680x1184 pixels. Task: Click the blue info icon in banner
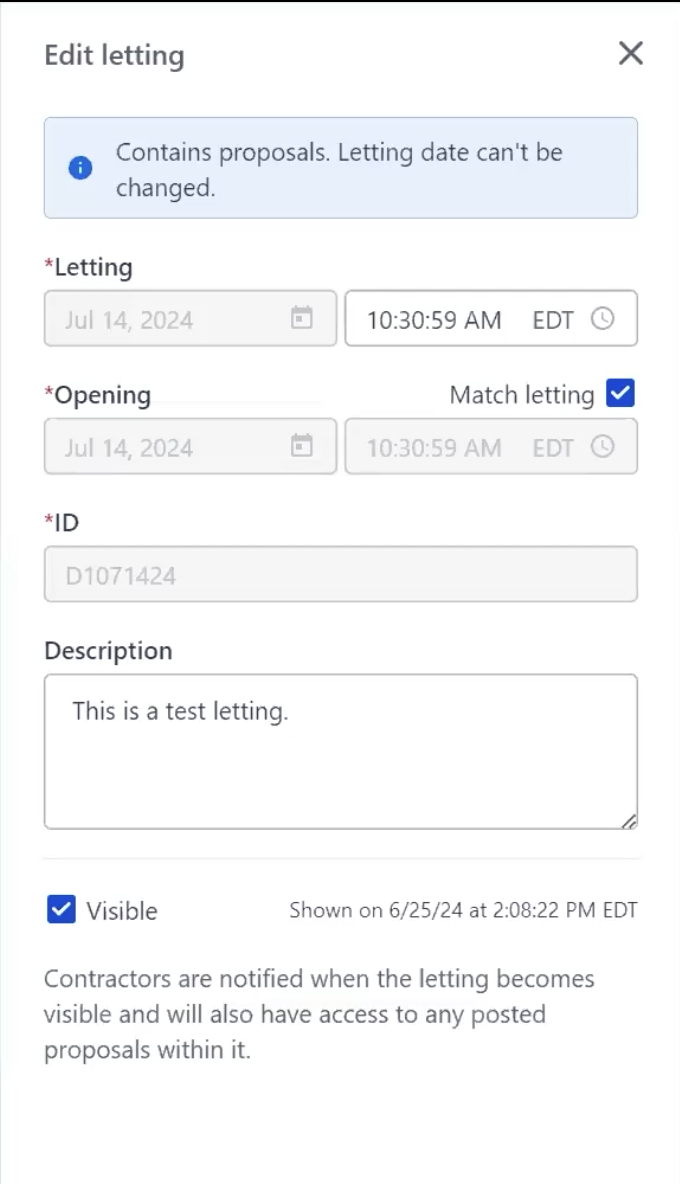pos(80,168)
